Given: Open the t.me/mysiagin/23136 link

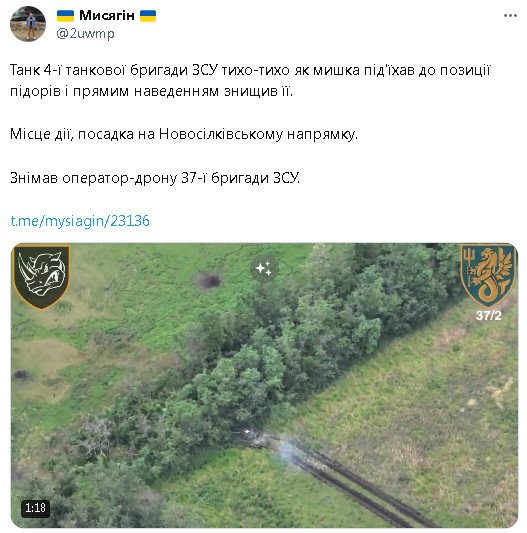Looking at the screenshot, I should click(x=80, y=221).
